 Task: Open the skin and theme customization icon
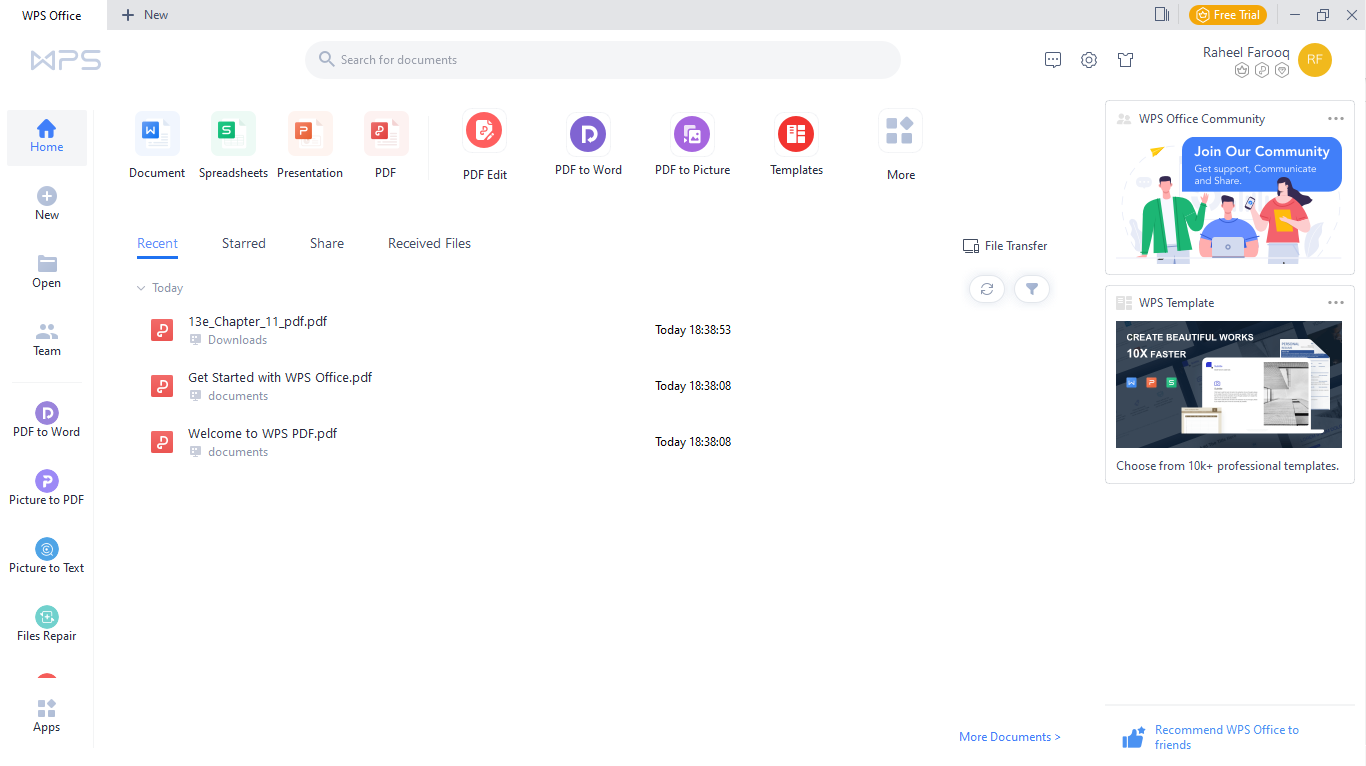pos(1125,59)
